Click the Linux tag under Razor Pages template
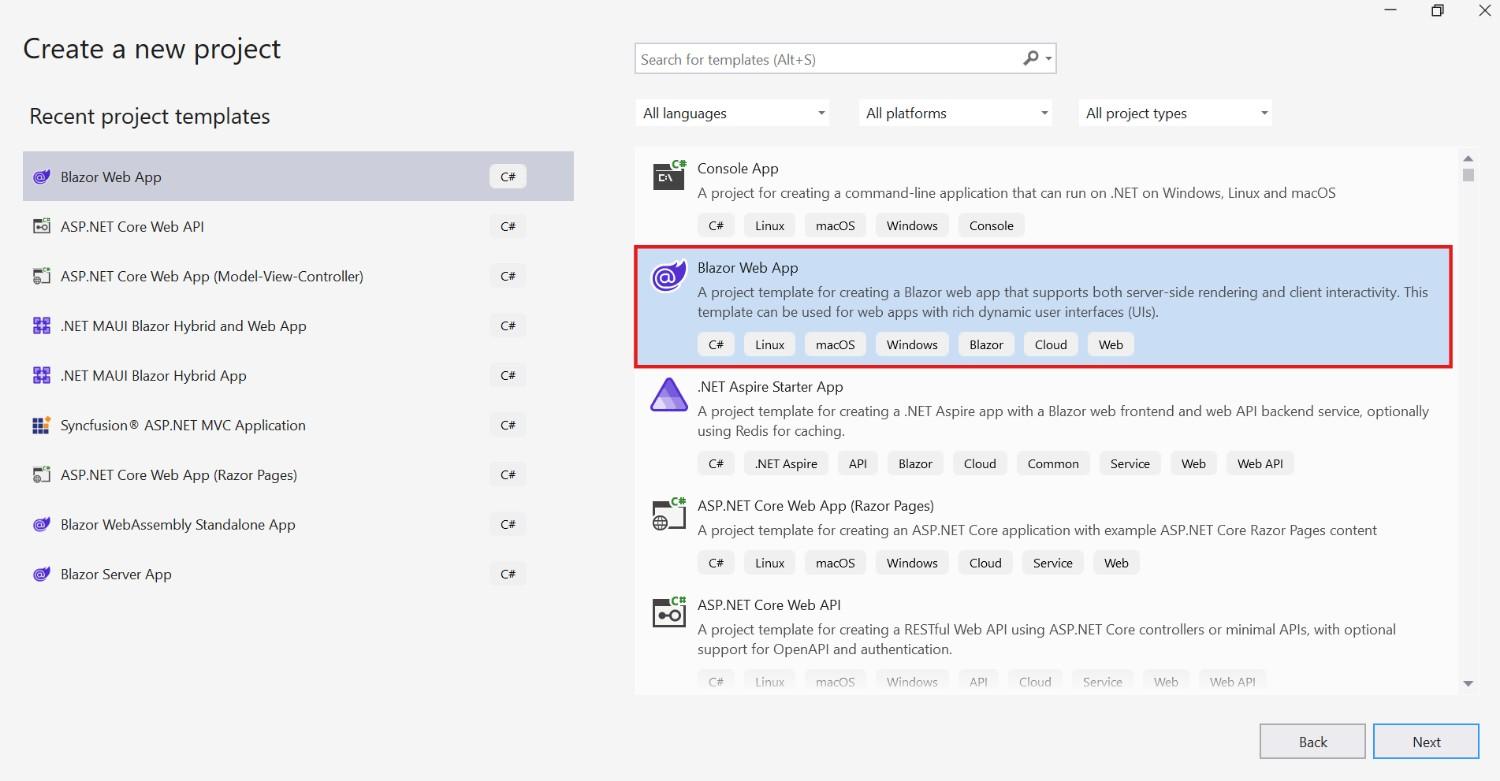 coord(770,563)
